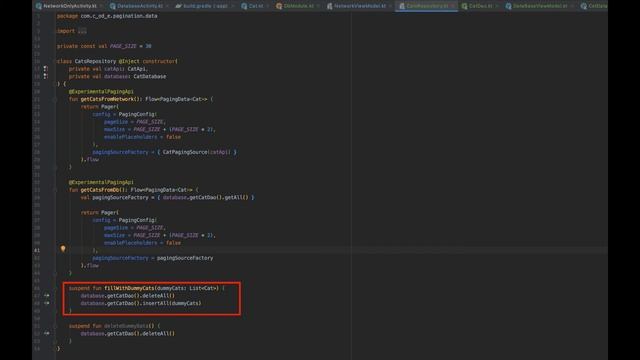Image resolution: width=640 pixels, height=360 pixels.
Task: Click the first @ExperimentalPagingApi annotation
Action: click(x=101, y=91)
